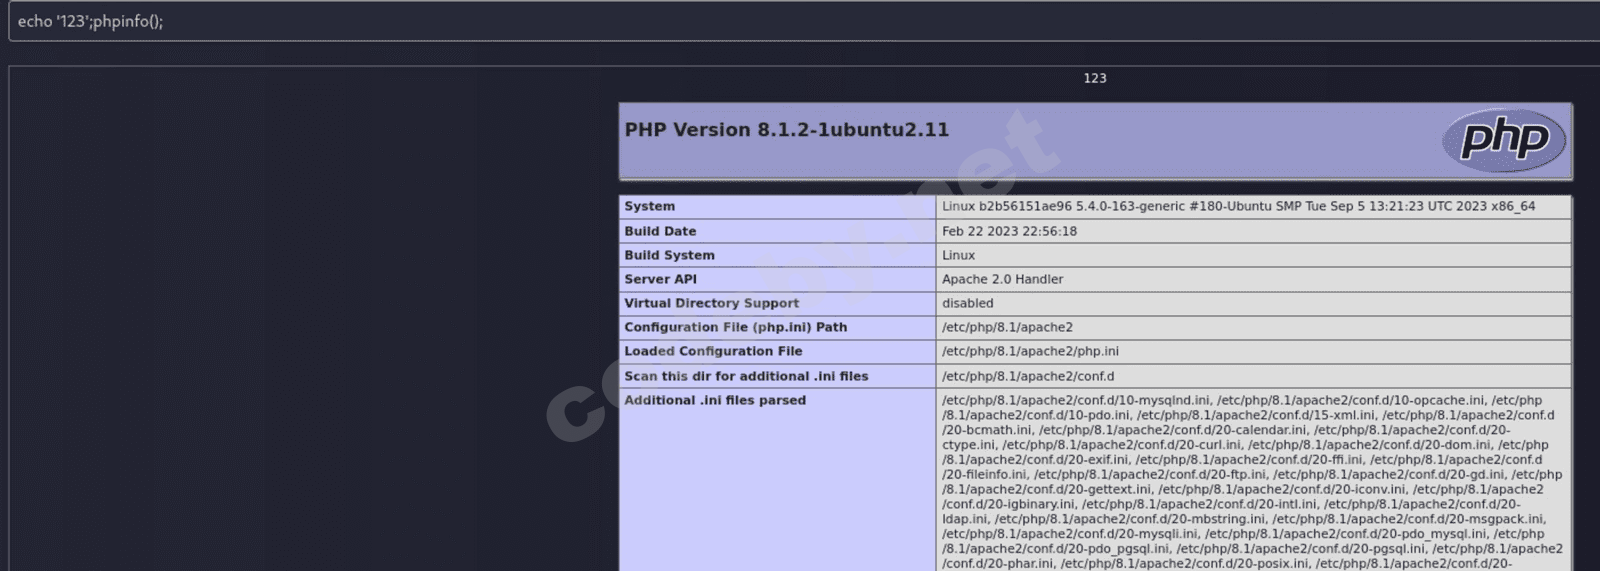This screenshot has width=1600, height=571.
Task: Select 'Scan this dir for additional .ini files' label
Action: (x=746, y=376)
